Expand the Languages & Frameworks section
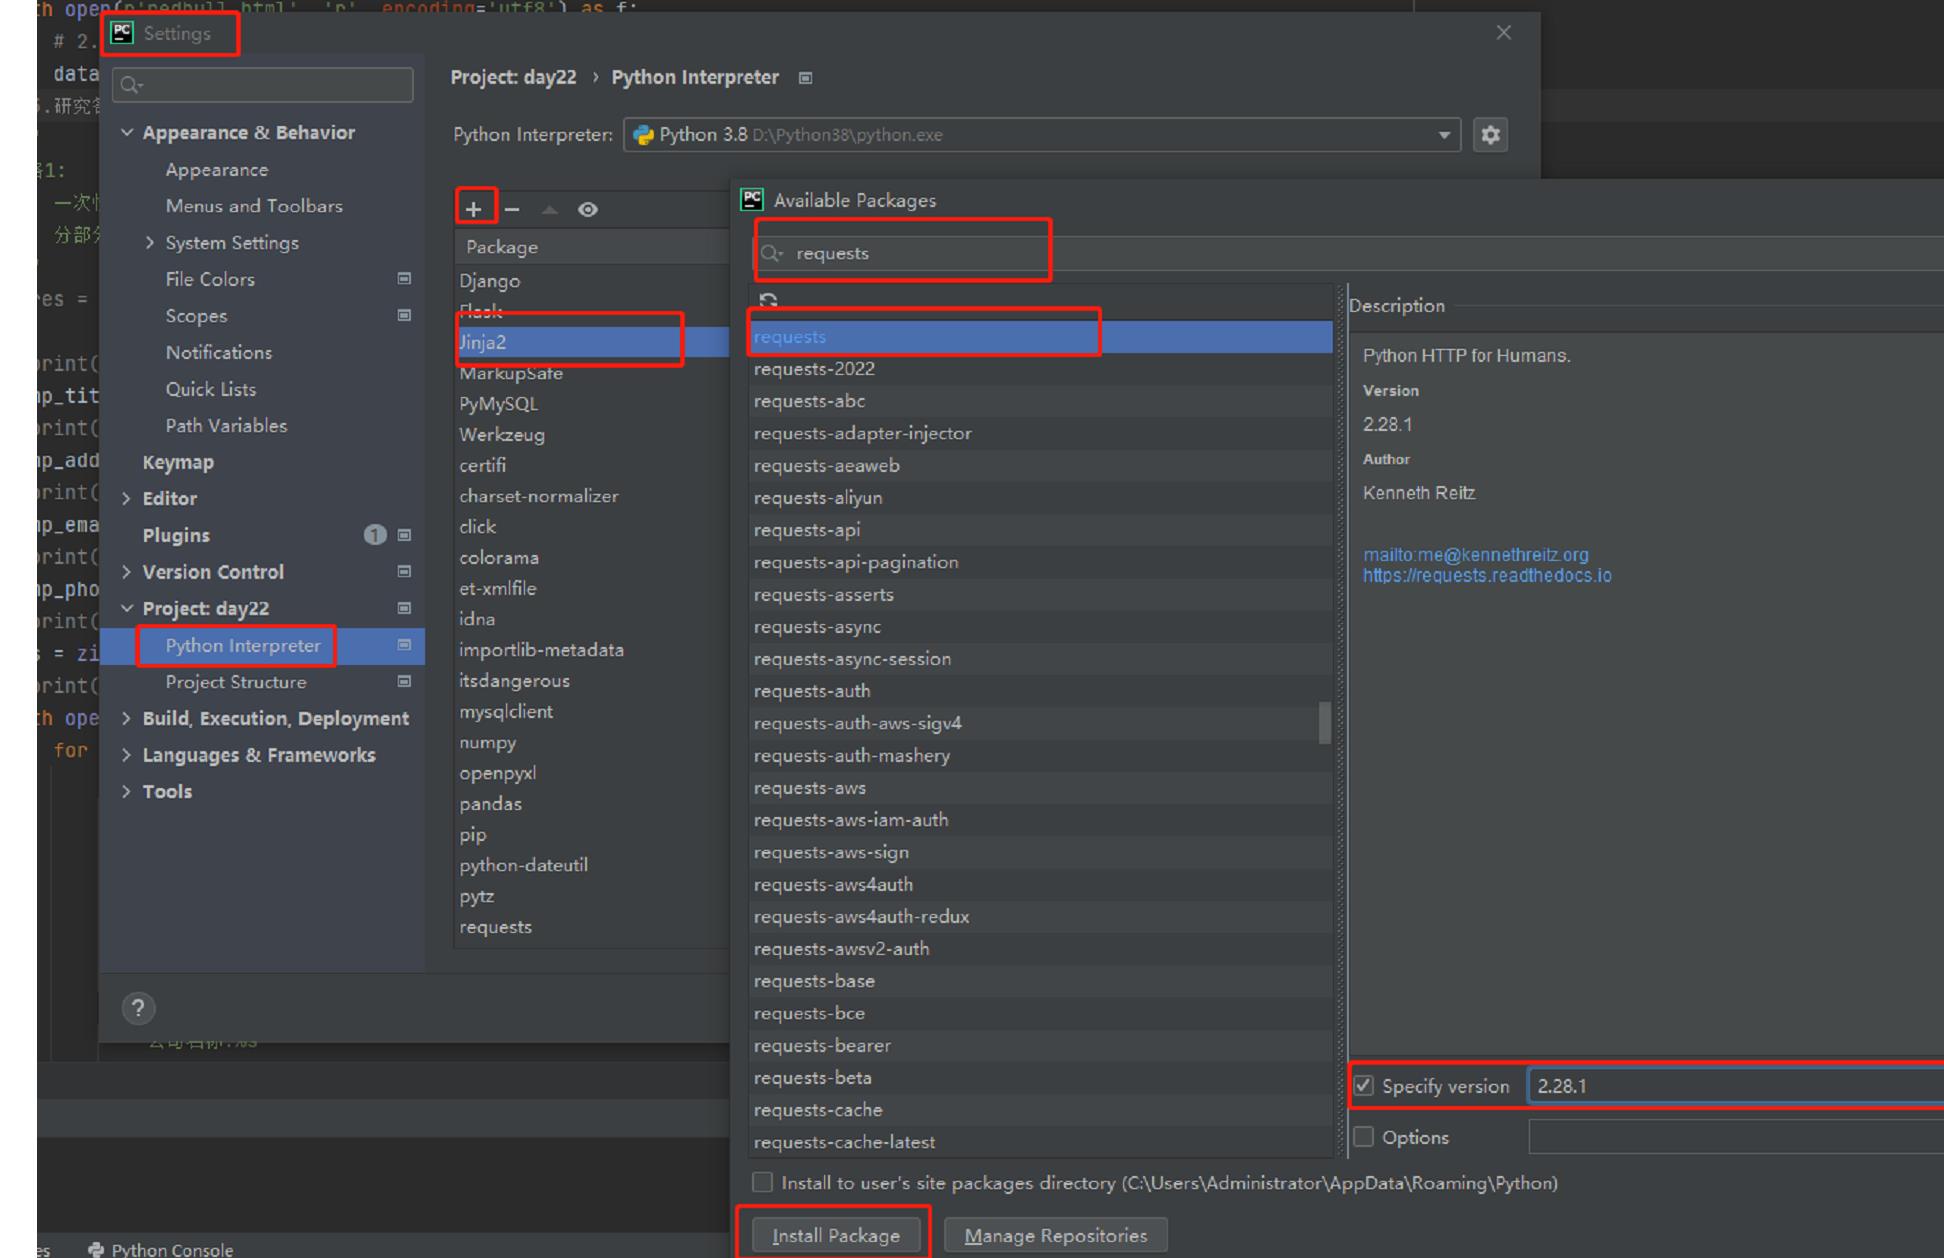This screenshot has height=1258, width=1944. point(127,755)
